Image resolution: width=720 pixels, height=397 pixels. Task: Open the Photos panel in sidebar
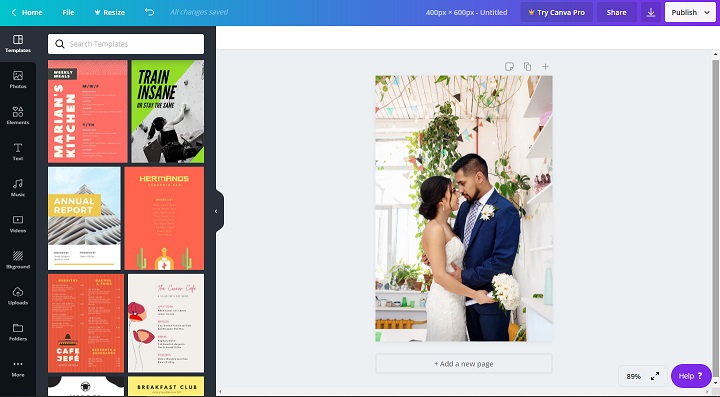(18, 80)
